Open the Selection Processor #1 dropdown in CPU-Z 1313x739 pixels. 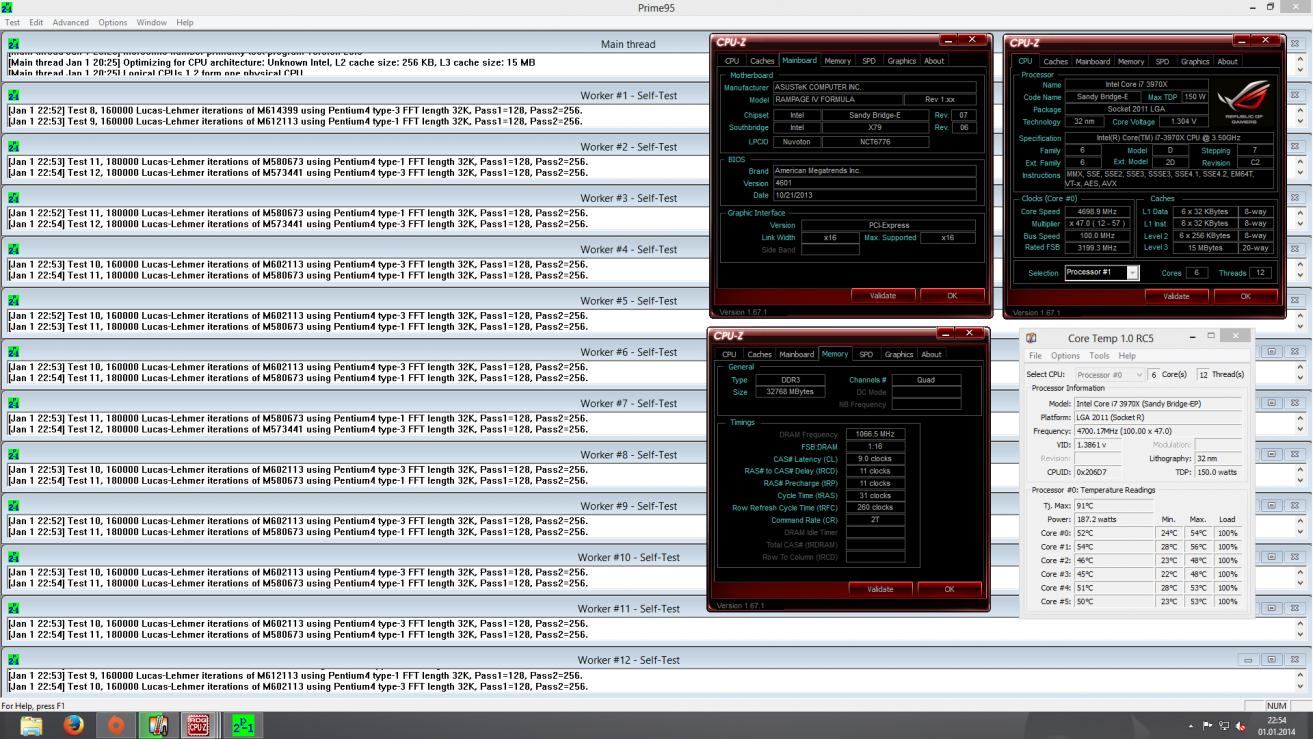click(x=1132, y=273)
